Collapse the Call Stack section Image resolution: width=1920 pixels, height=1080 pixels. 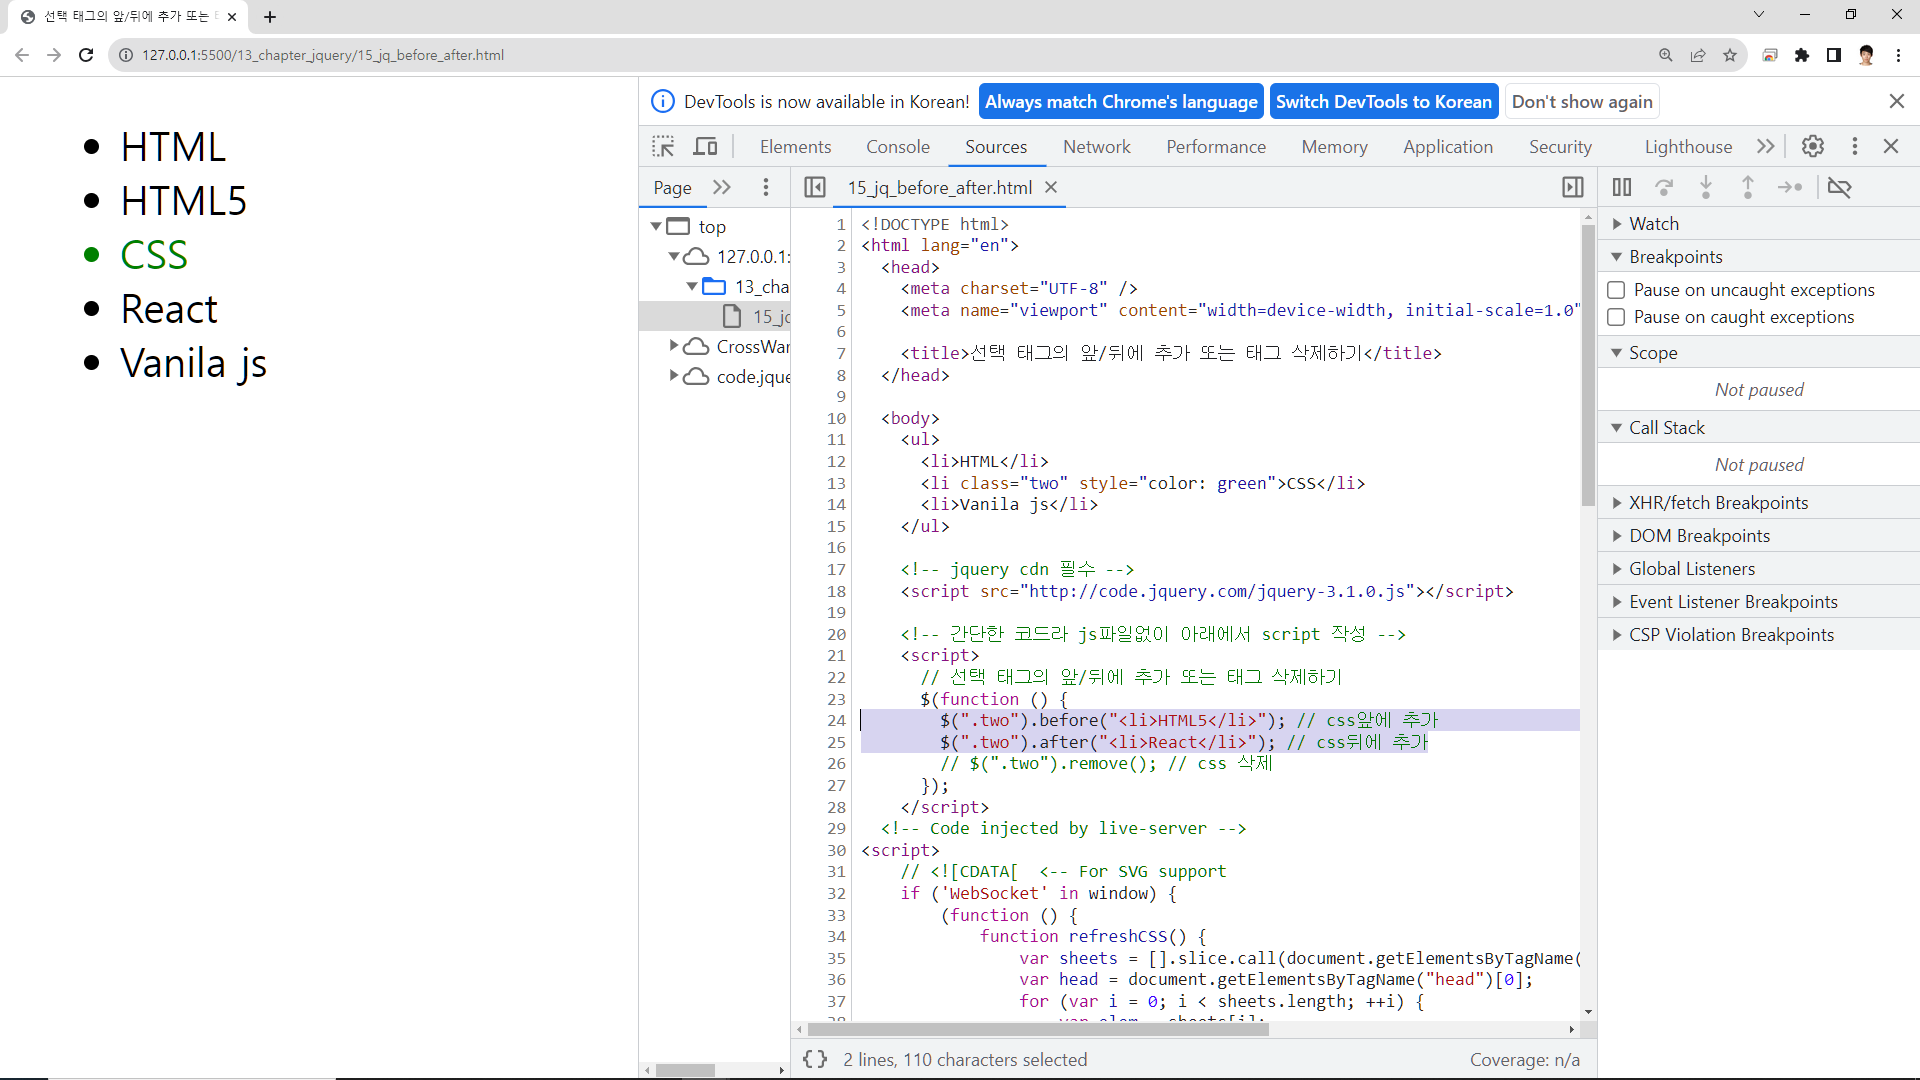pyautogui.click(x=1666, y=428)
